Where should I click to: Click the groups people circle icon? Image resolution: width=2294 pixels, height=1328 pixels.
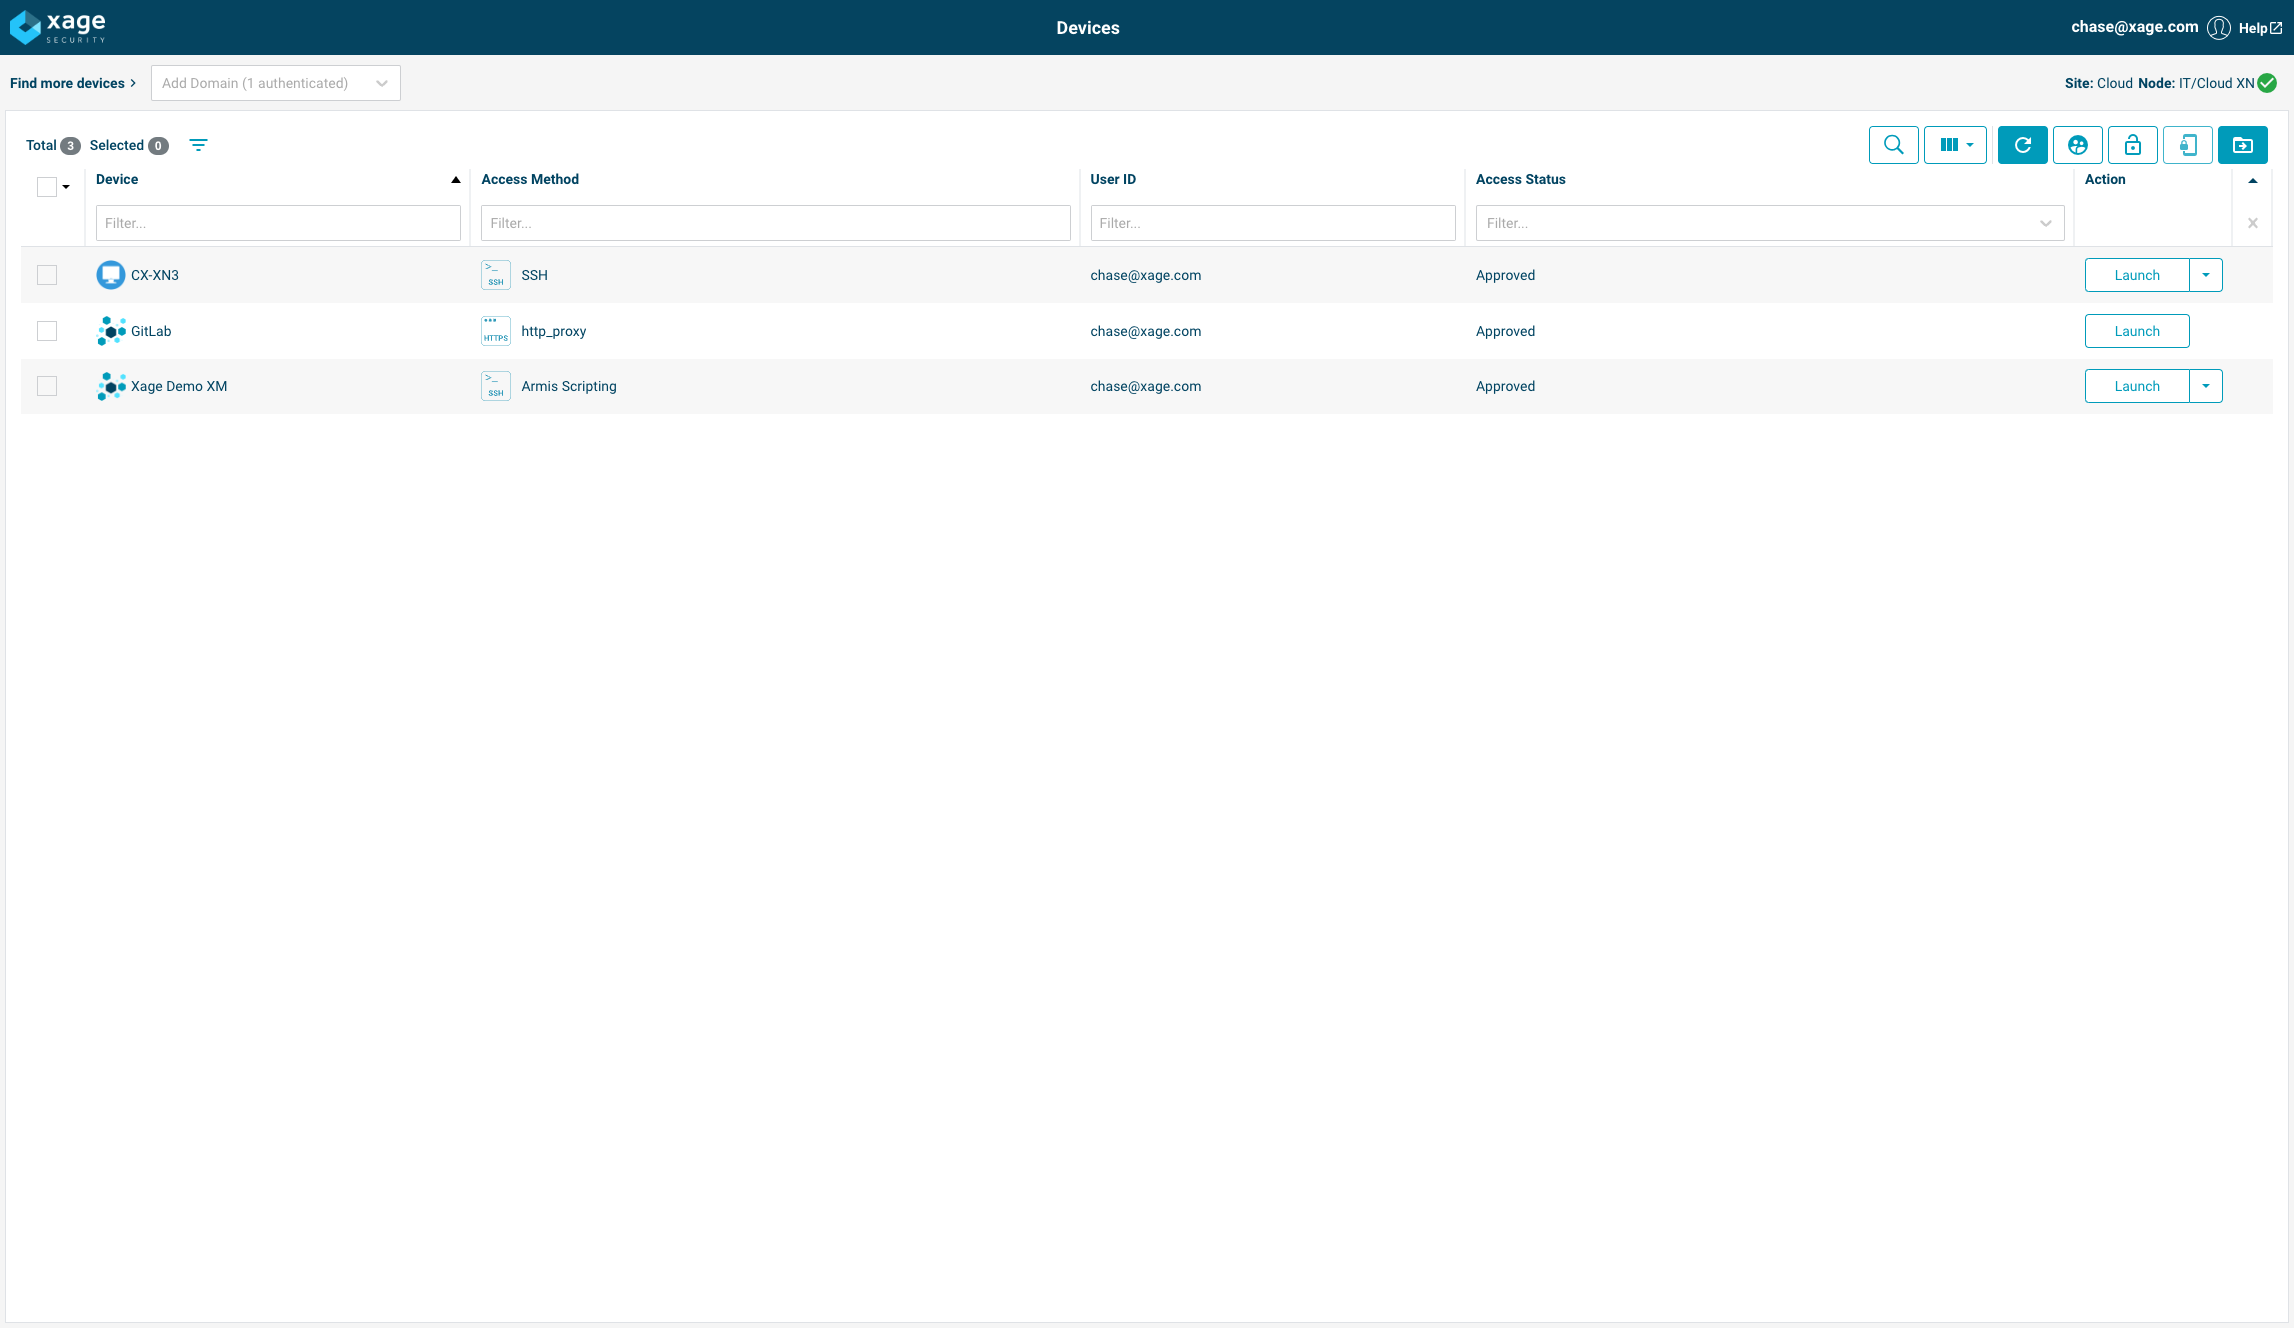coord(2077,145)
